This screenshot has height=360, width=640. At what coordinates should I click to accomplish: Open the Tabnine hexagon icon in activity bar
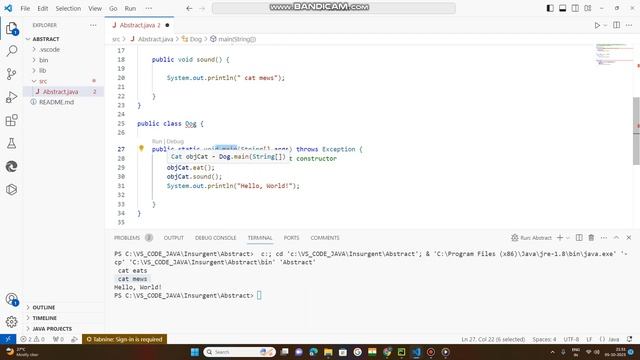pos(11,189)
